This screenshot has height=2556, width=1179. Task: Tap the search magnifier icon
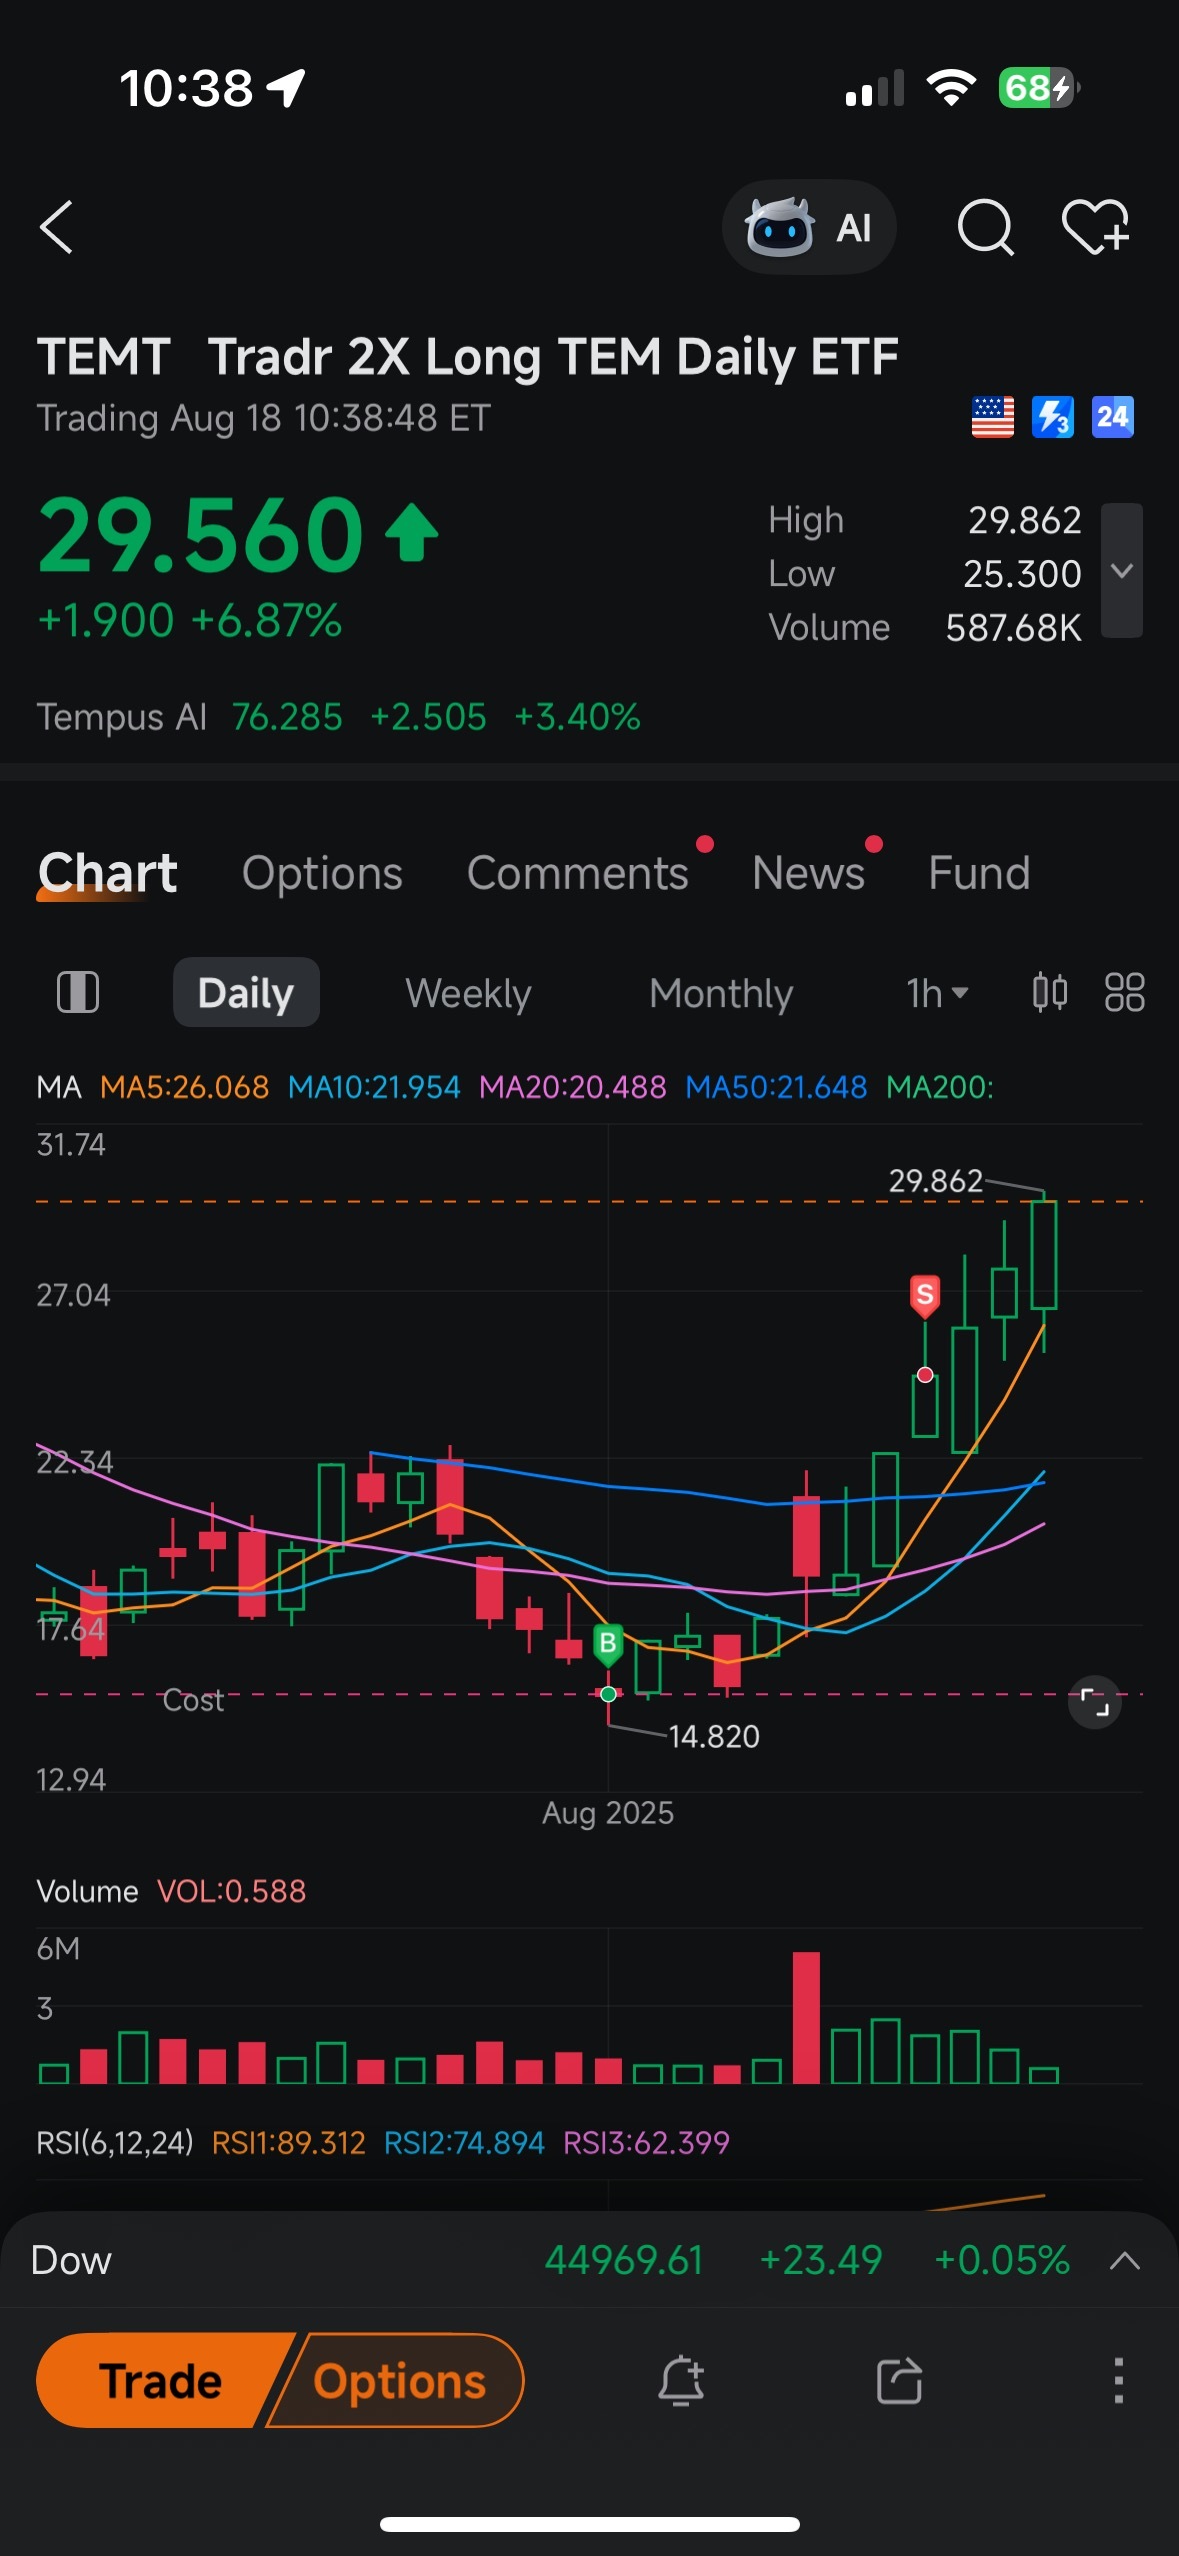point(985,227)
